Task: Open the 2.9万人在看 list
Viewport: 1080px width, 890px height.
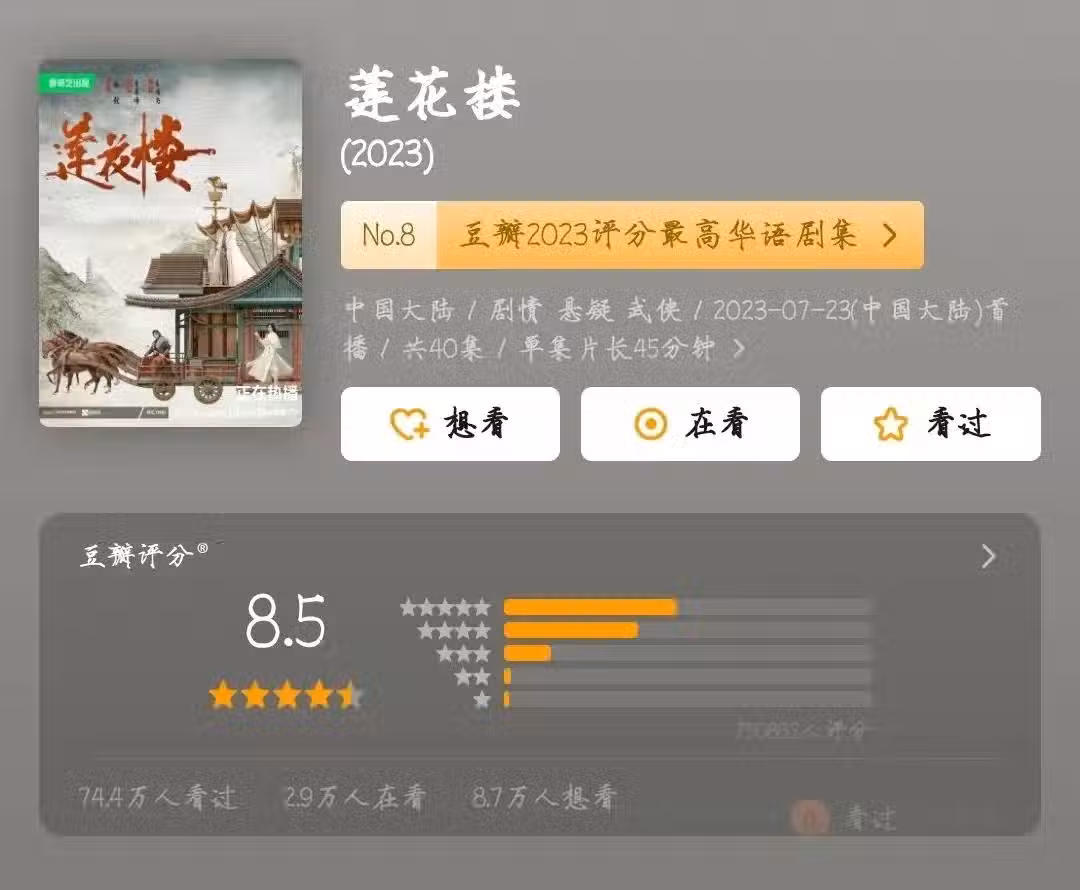Action: [x=355, y=797]
